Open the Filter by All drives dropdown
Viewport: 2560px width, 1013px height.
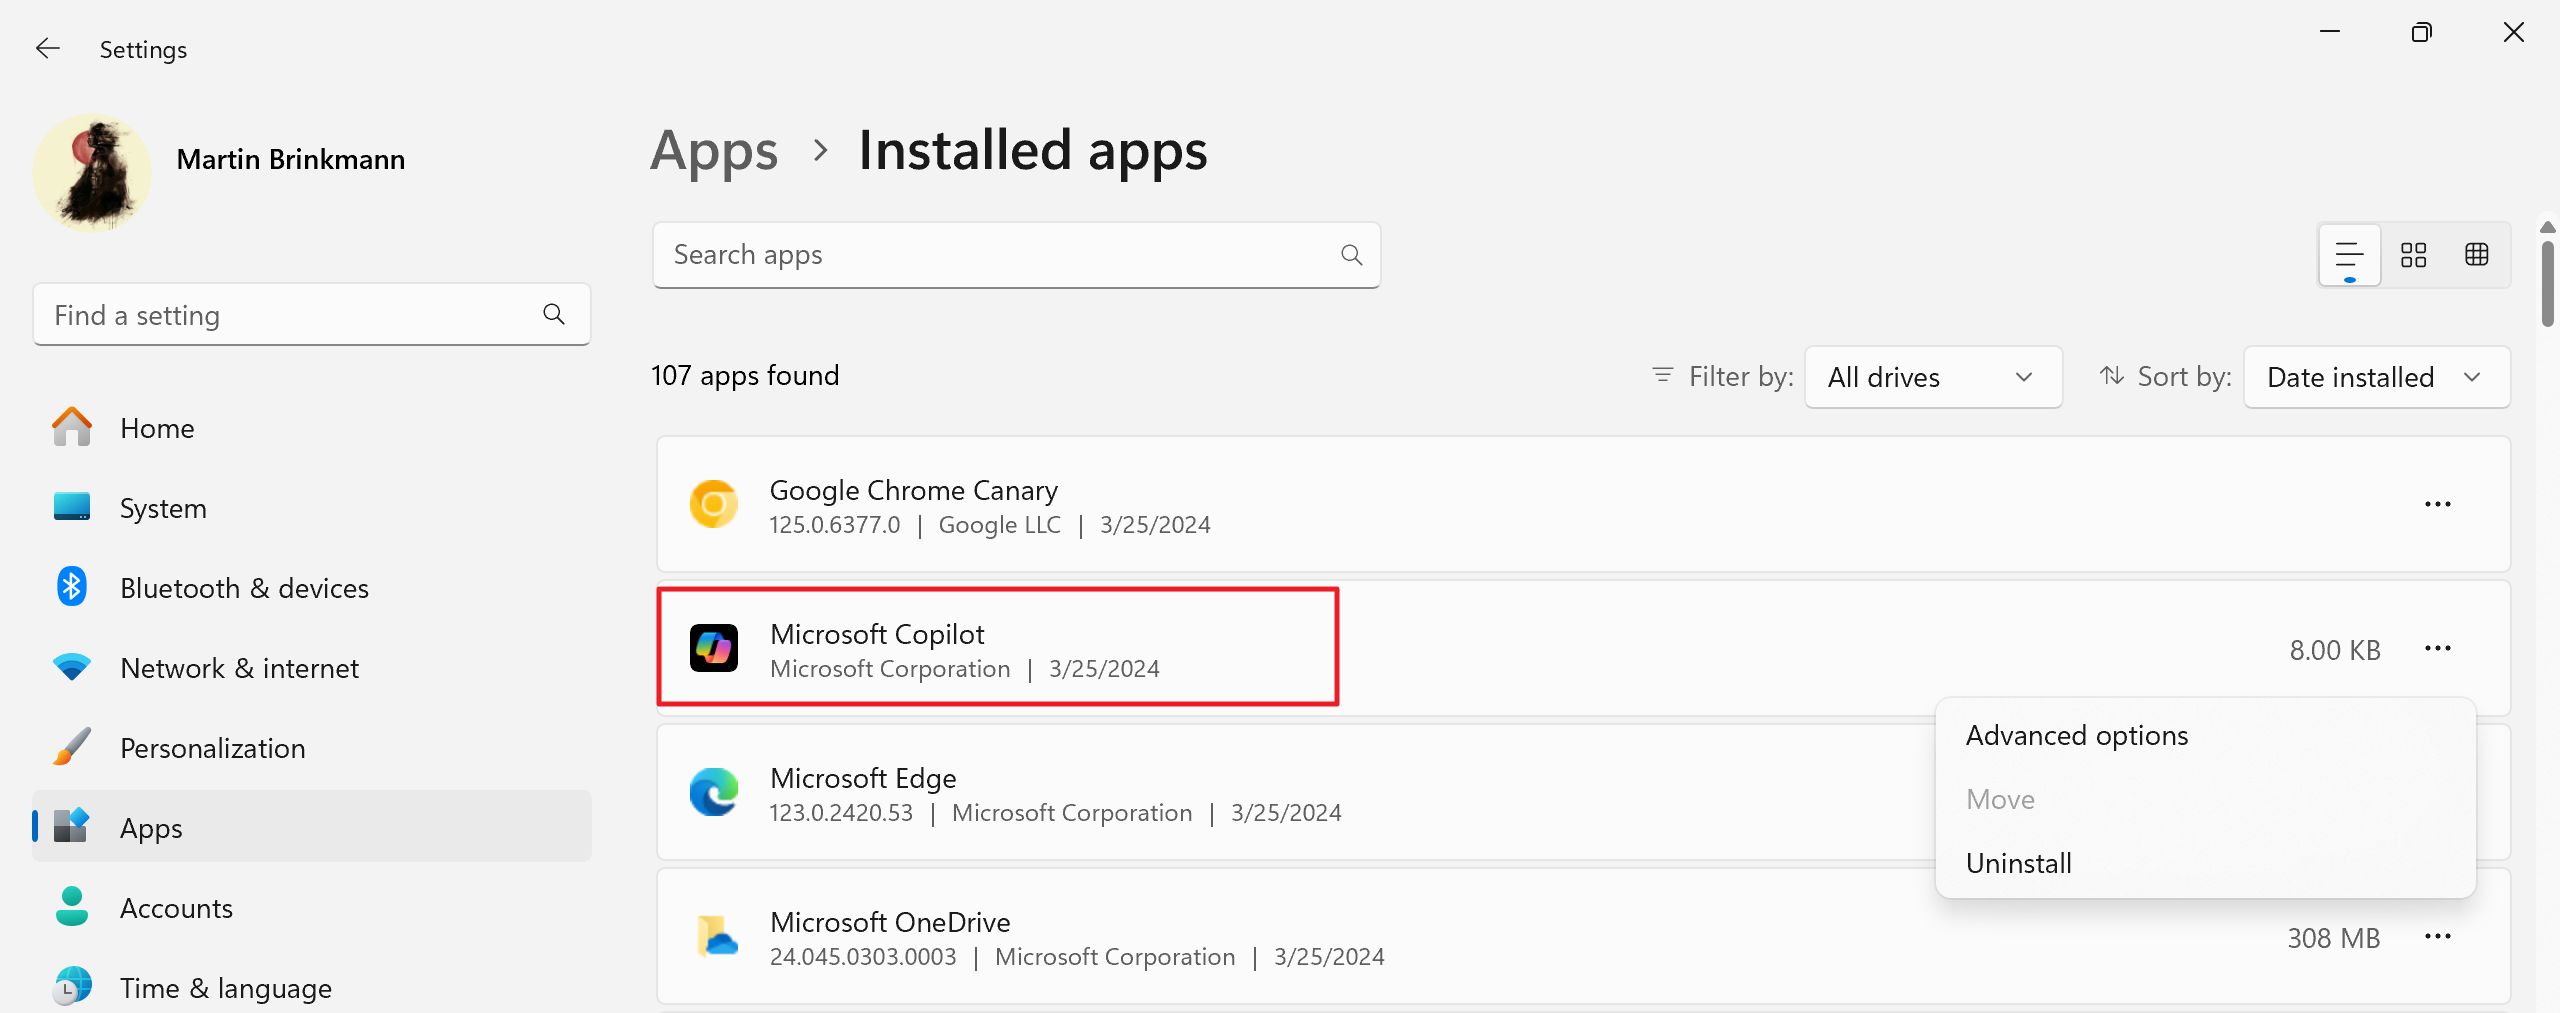pos(1933,377)
